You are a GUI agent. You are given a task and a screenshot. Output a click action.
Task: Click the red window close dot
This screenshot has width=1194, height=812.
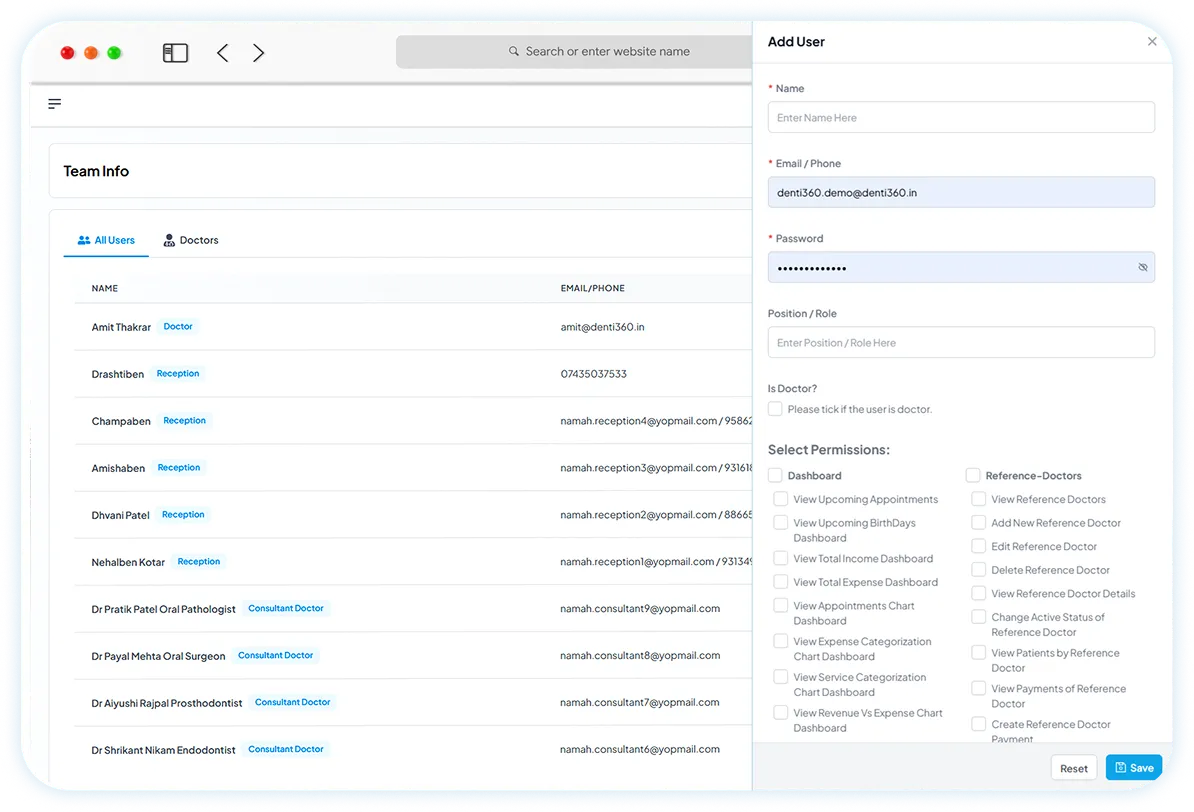68,53
